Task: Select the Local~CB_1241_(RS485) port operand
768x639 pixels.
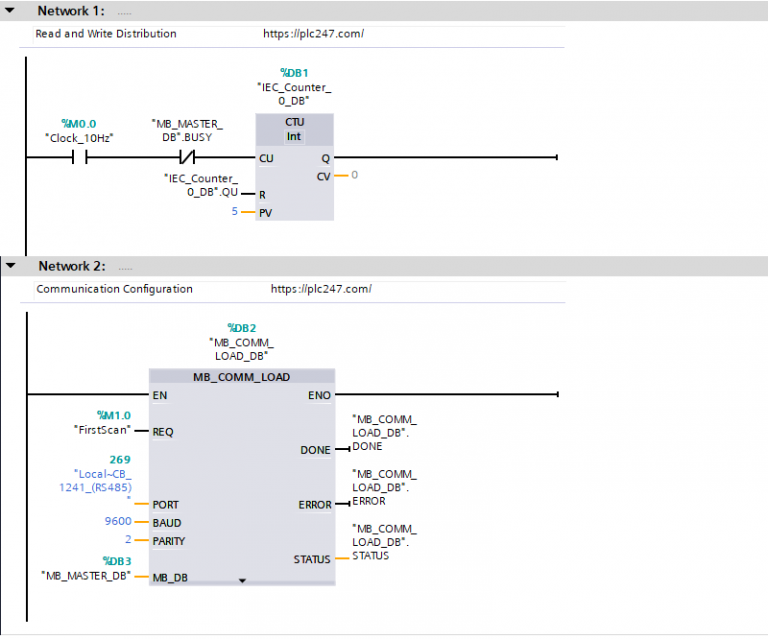Action: pos(102,479)
